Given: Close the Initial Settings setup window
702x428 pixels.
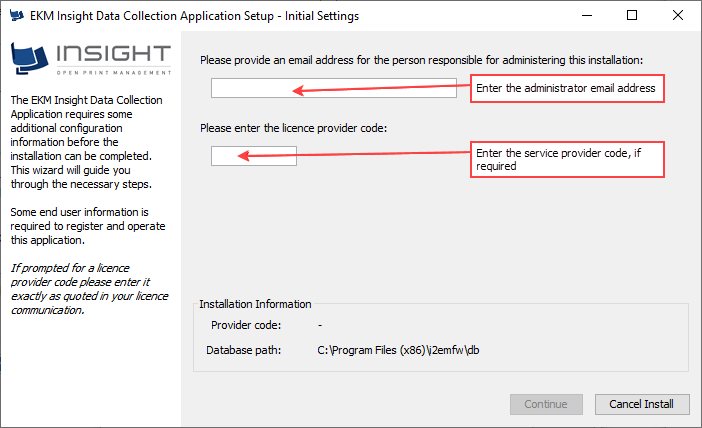Looking at the screenshot, I should click(x=678, y=16).
